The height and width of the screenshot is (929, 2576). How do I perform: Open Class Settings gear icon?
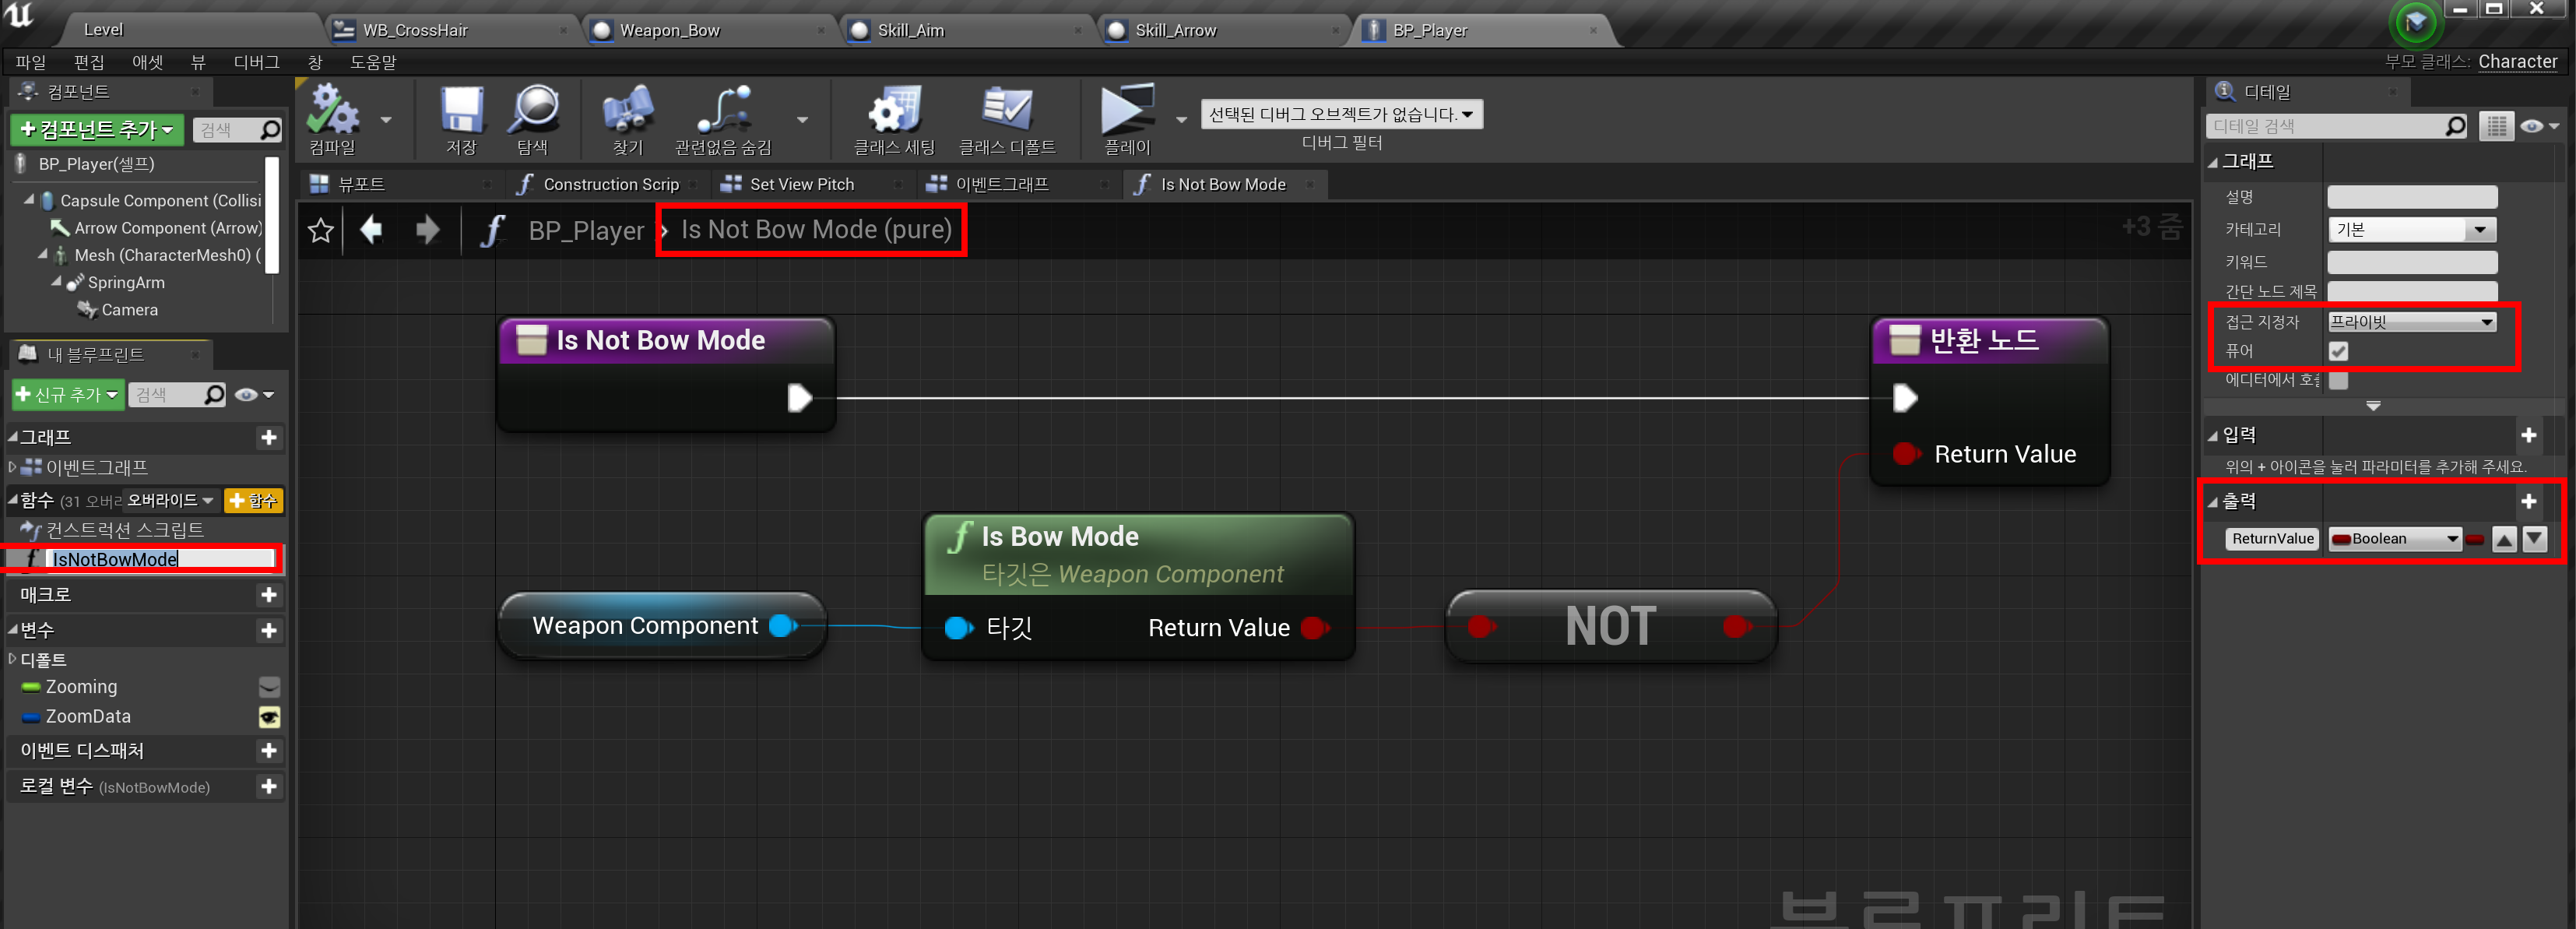tap(894, 110)
